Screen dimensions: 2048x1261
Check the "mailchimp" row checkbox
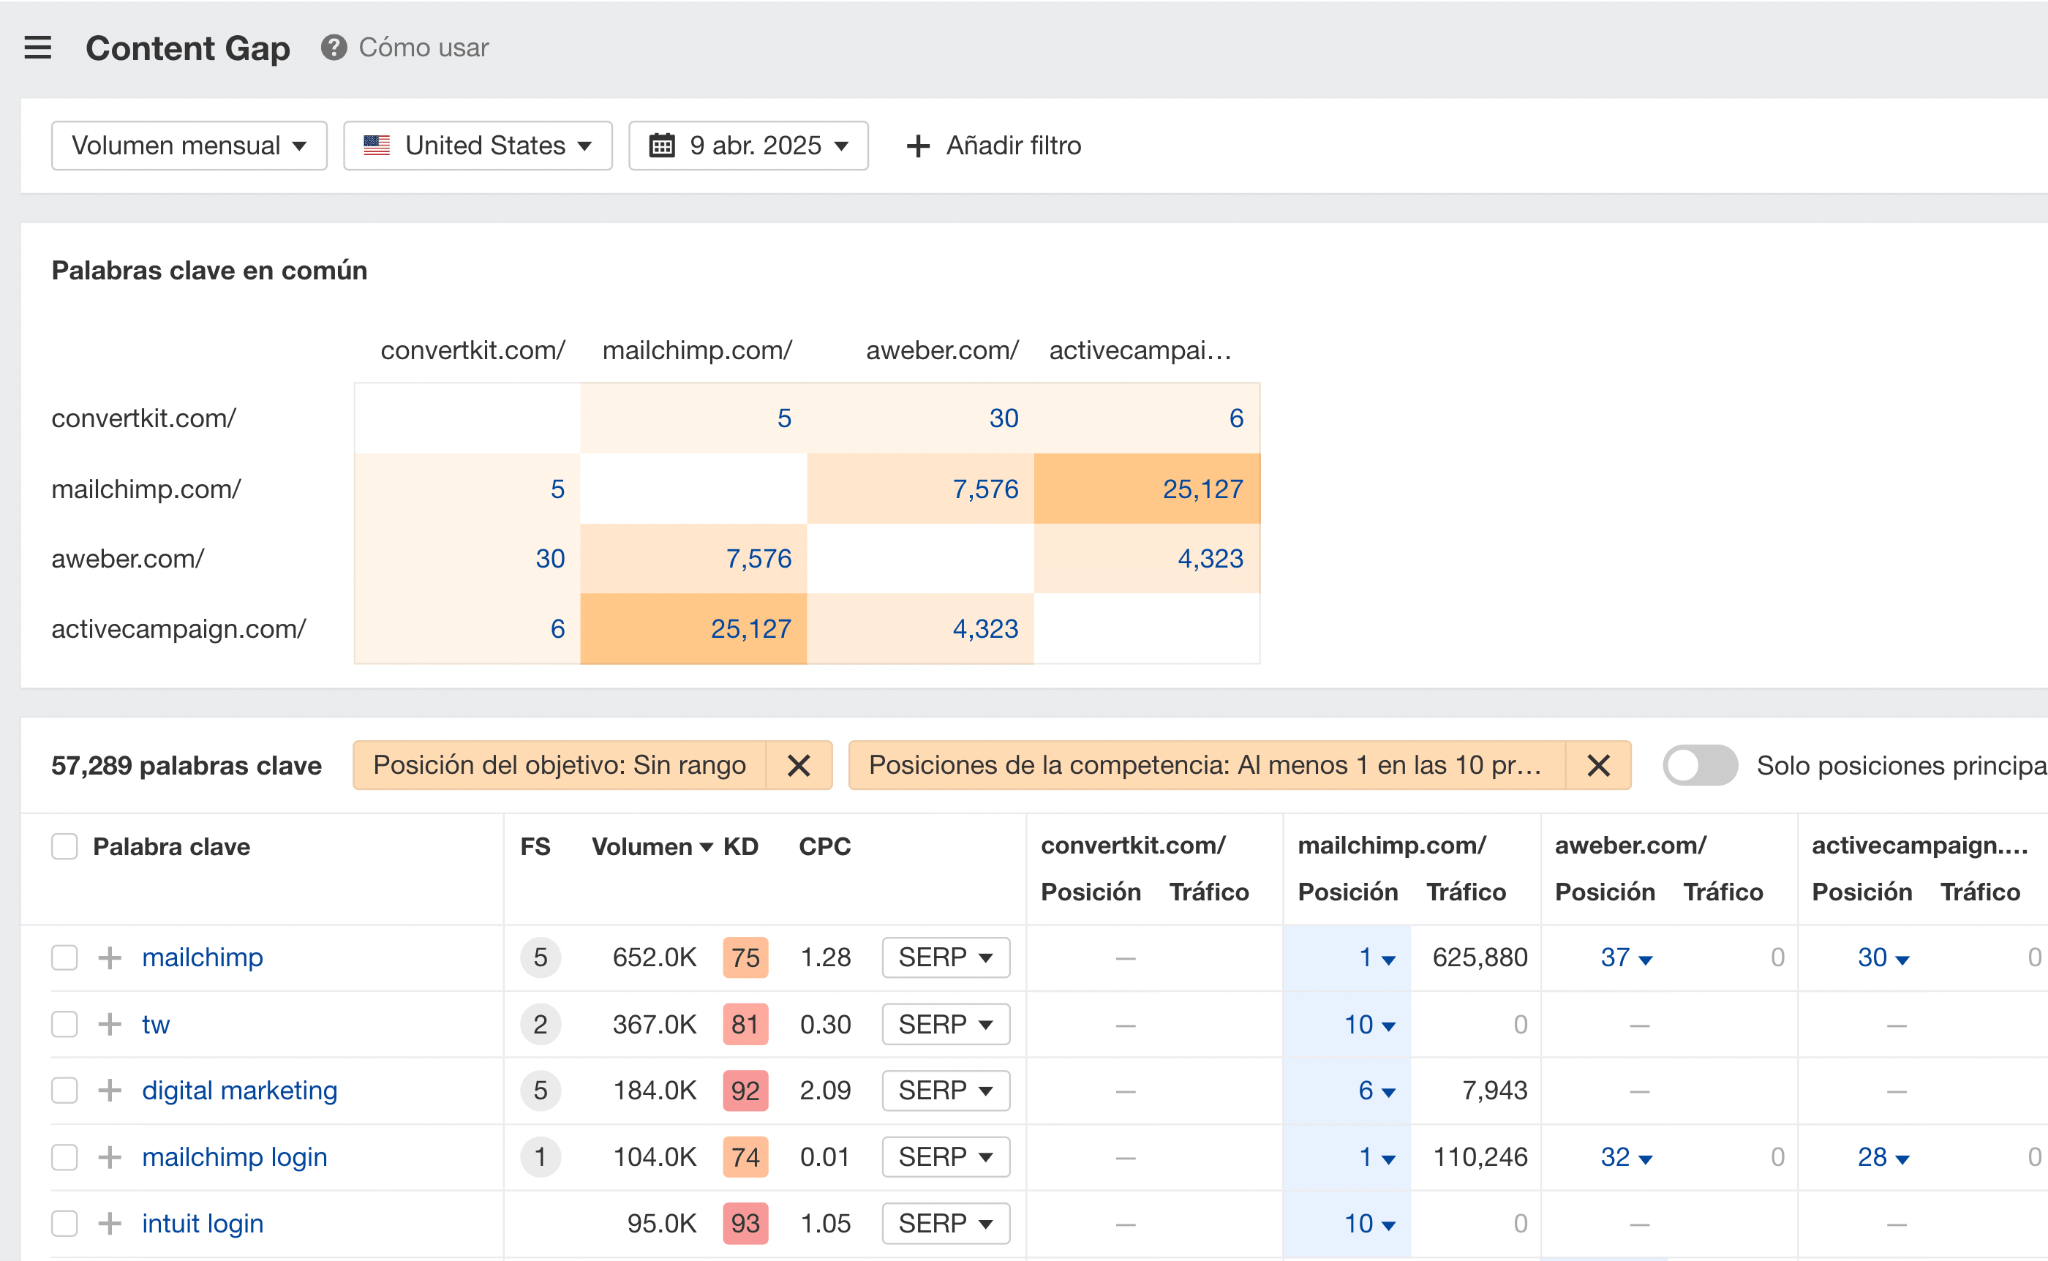[64, 957]
